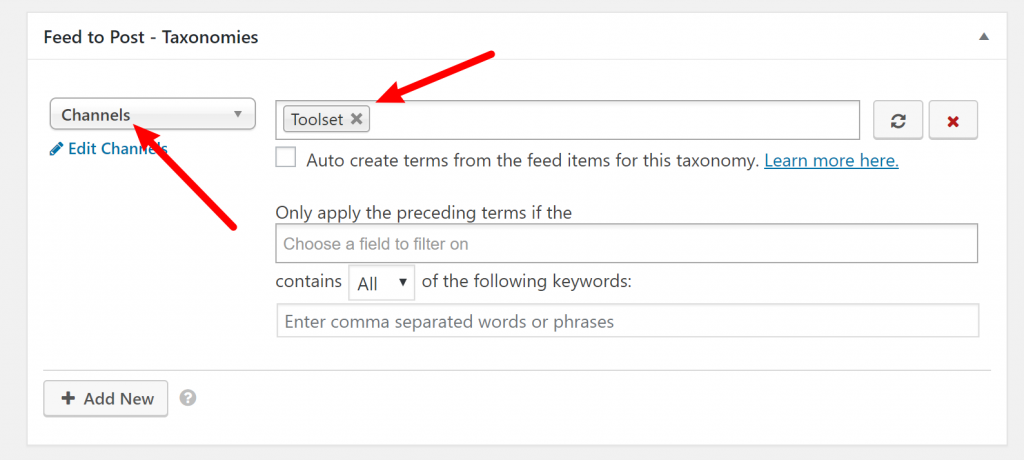This screenshot has height=460, width=1024.
Task: Click arrow of the All dropdown
Action: (403, 282)
